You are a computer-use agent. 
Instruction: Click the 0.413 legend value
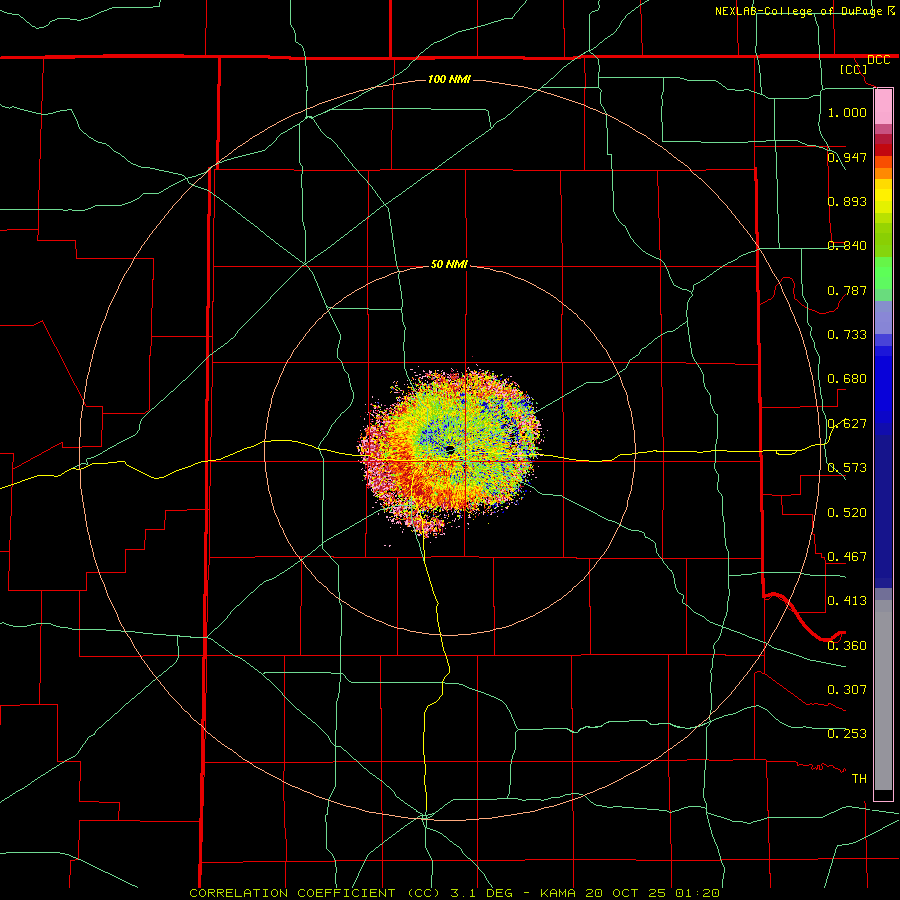[847, 601]
